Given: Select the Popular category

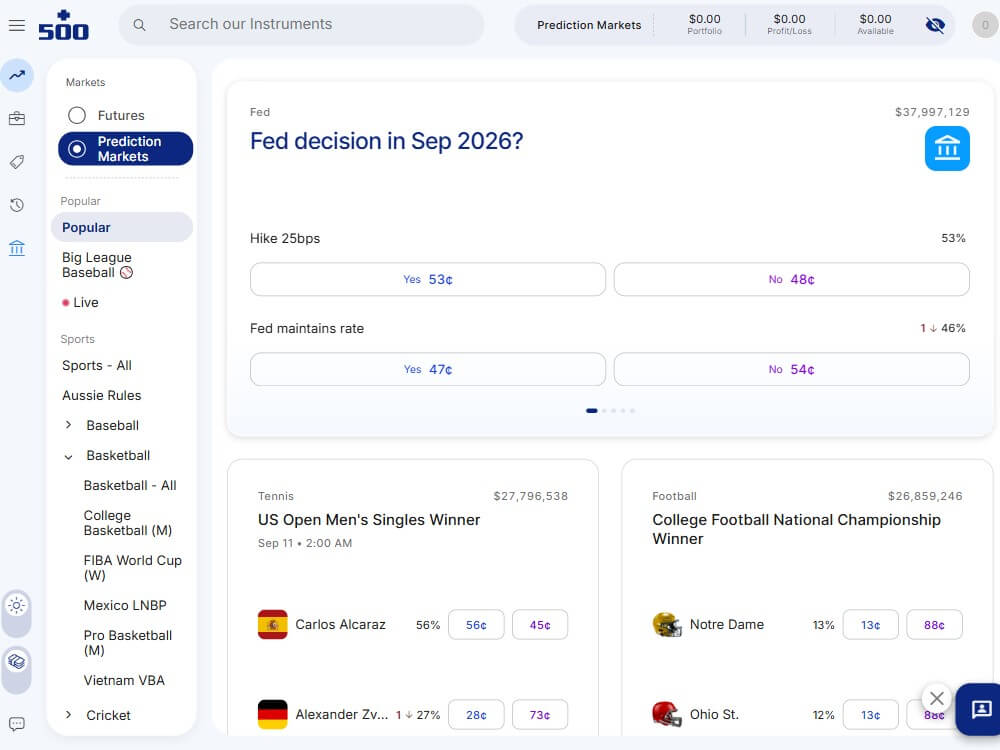Looking at the screenshot, I should click(x=122, y=228).
